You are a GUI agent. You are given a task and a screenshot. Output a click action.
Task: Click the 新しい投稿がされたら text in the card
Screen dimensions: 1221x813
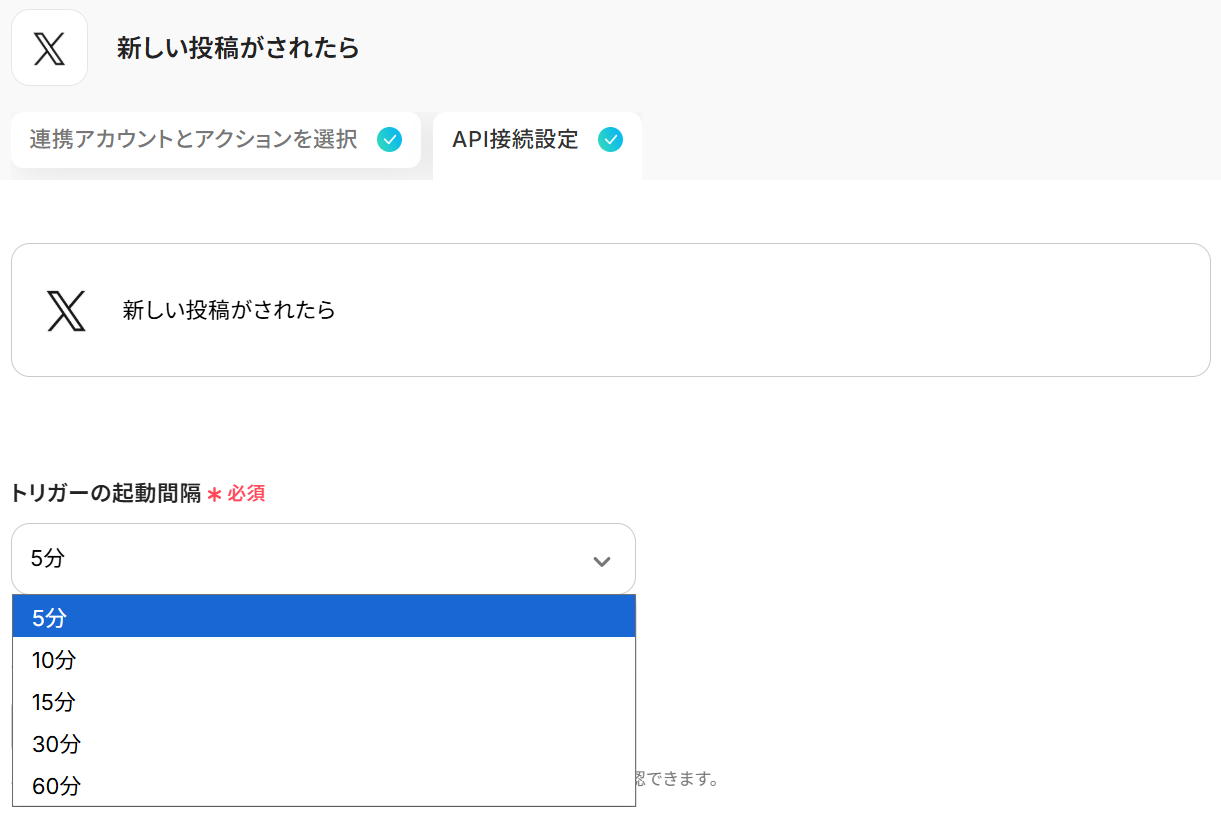pyautogui.click(x=229, y=310)
